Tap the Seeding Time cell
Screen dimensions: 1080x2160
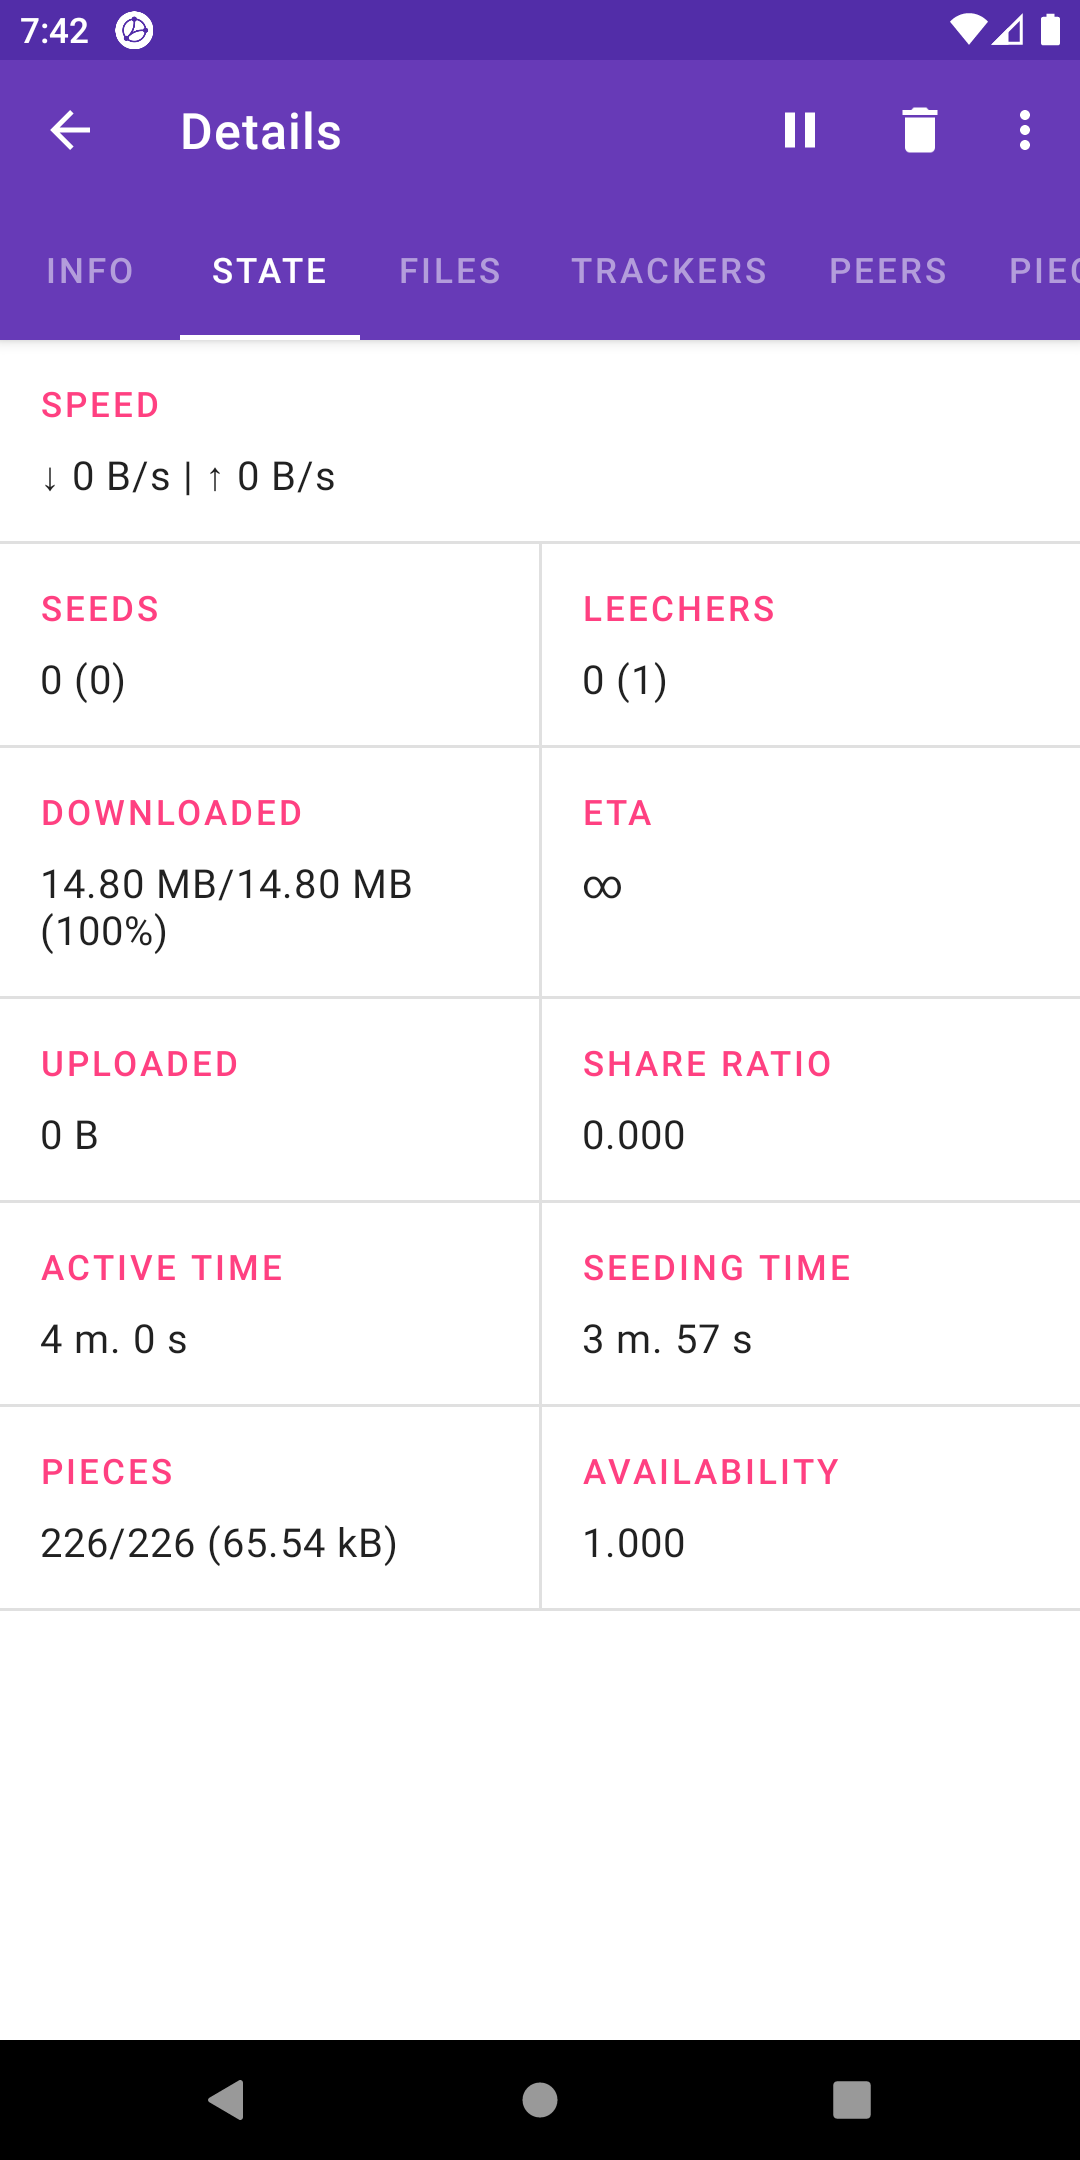click(x=811, y=1304)
